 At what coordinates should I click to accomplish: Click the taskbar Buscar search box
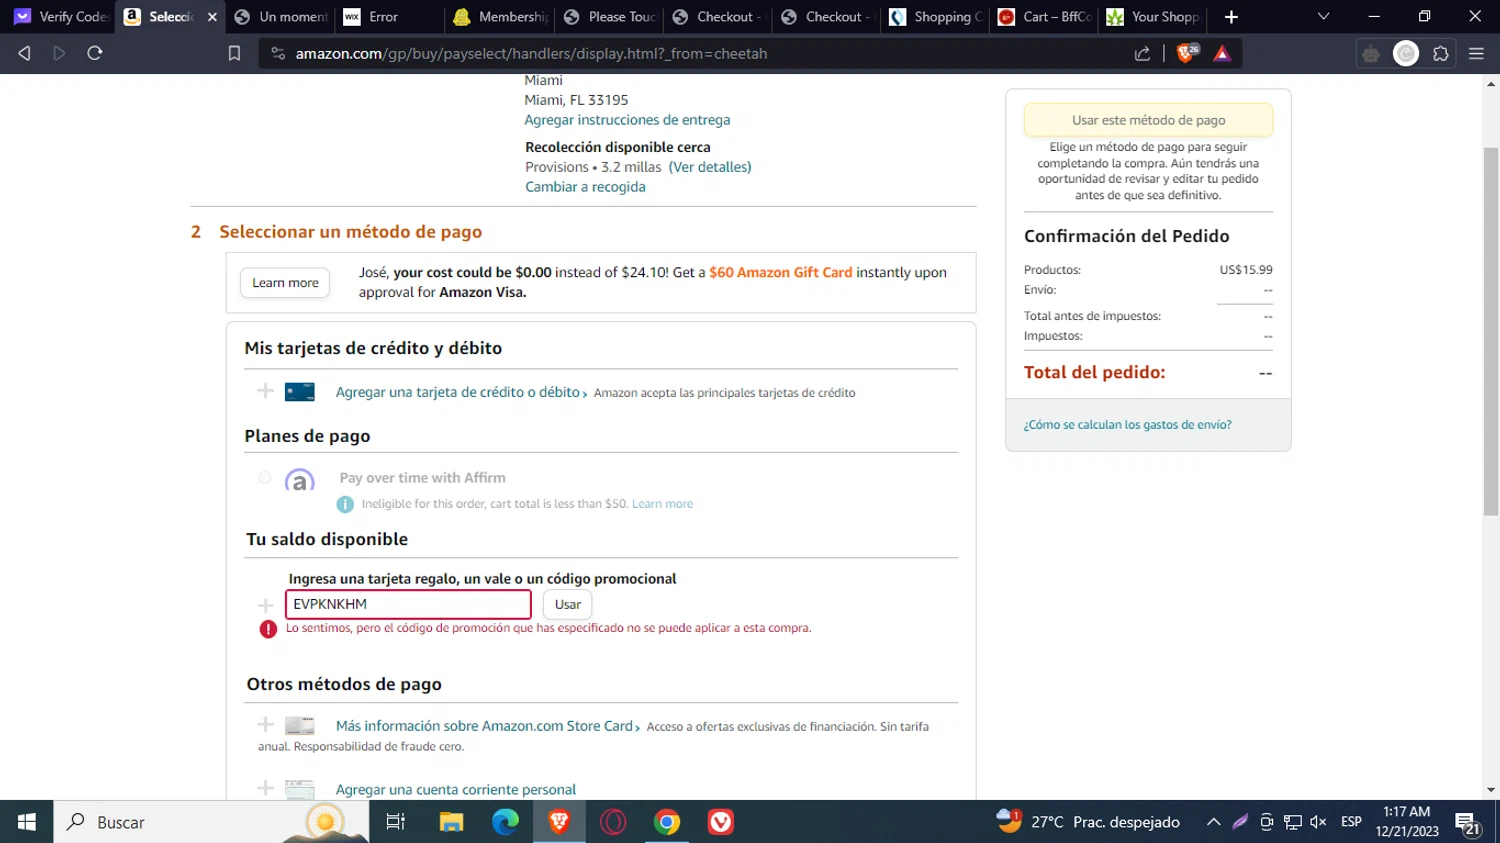210,822
